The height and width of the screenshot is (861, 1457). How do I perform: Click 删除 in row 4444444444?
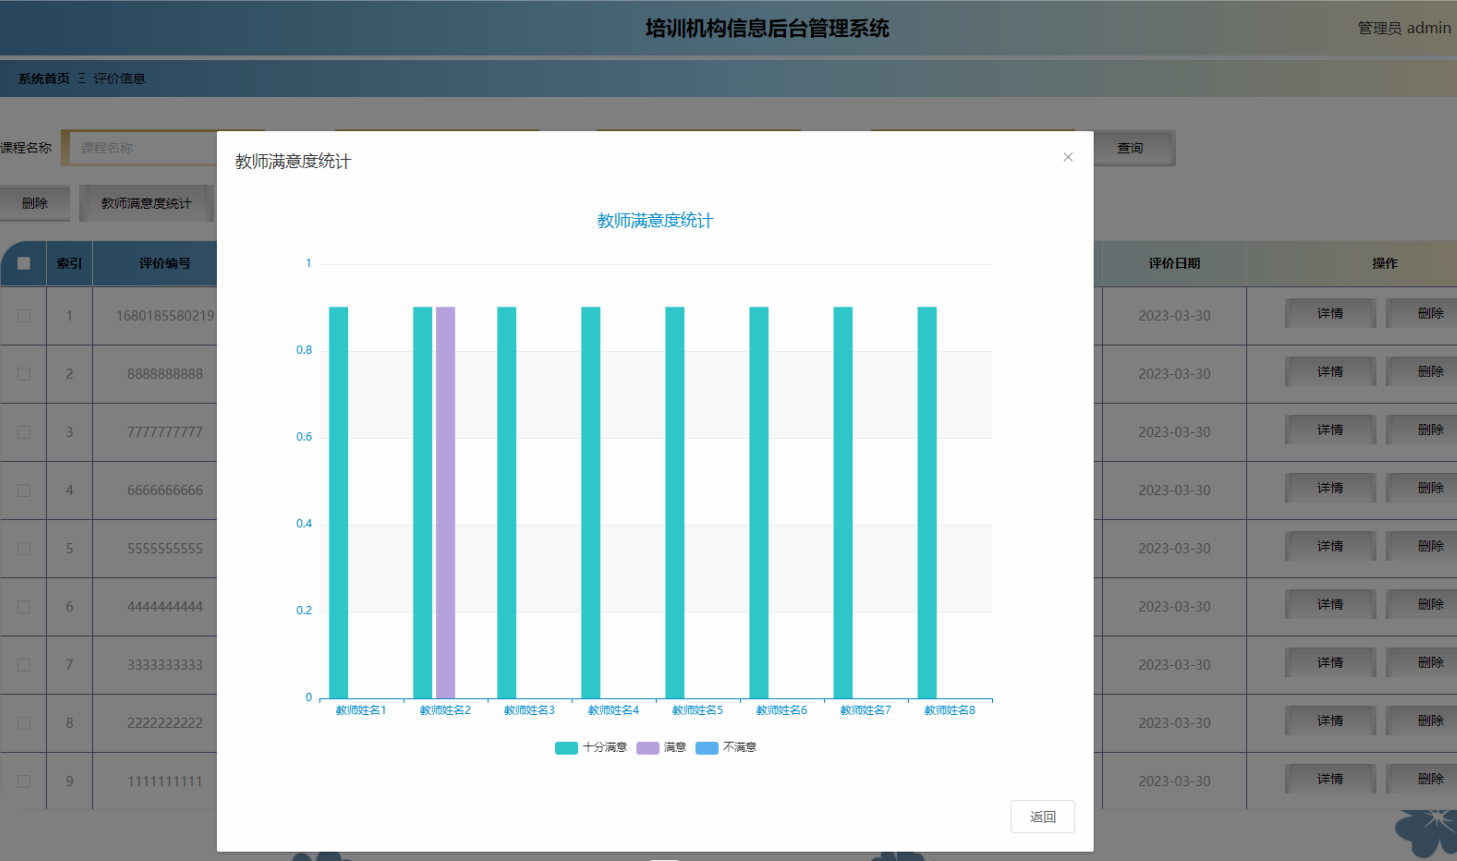click(x=1422, y=604)
